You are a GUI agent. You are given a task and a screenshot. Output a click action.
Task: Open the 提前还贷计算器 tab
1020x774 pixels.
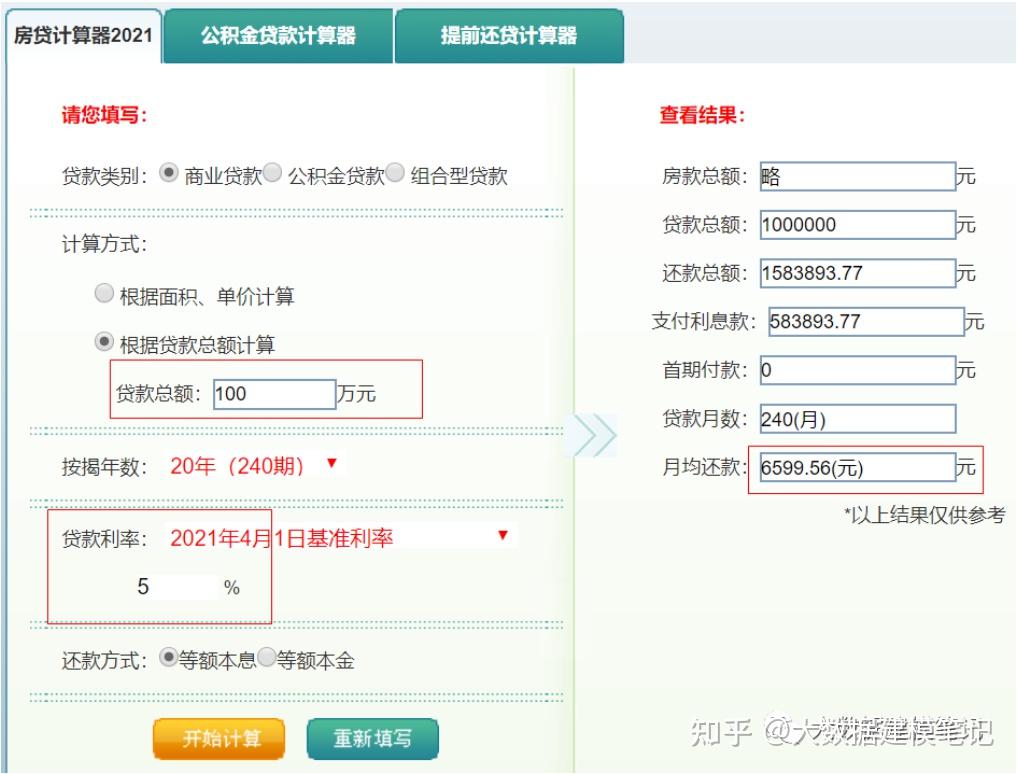coord(510,32)
